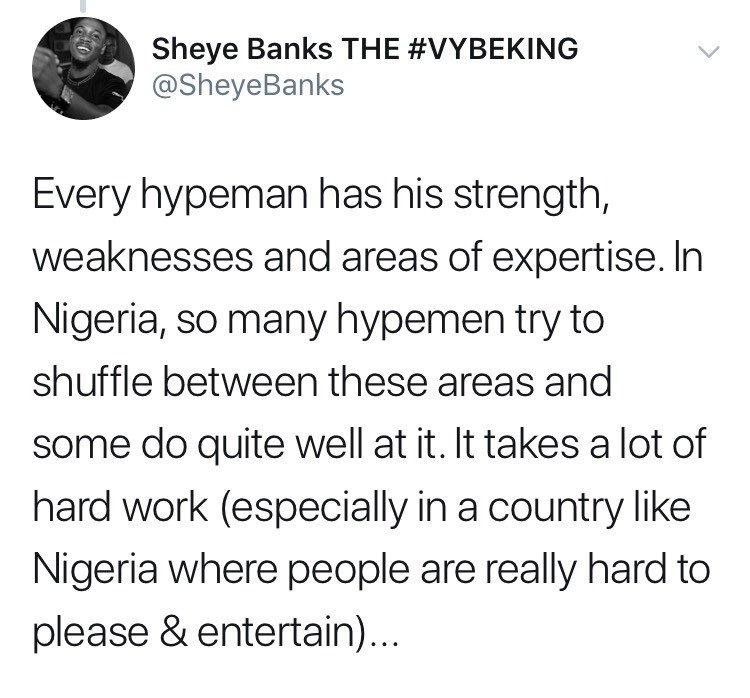
Task: Click the ampersand in 'please & entertain'
Action: point(174,631)
